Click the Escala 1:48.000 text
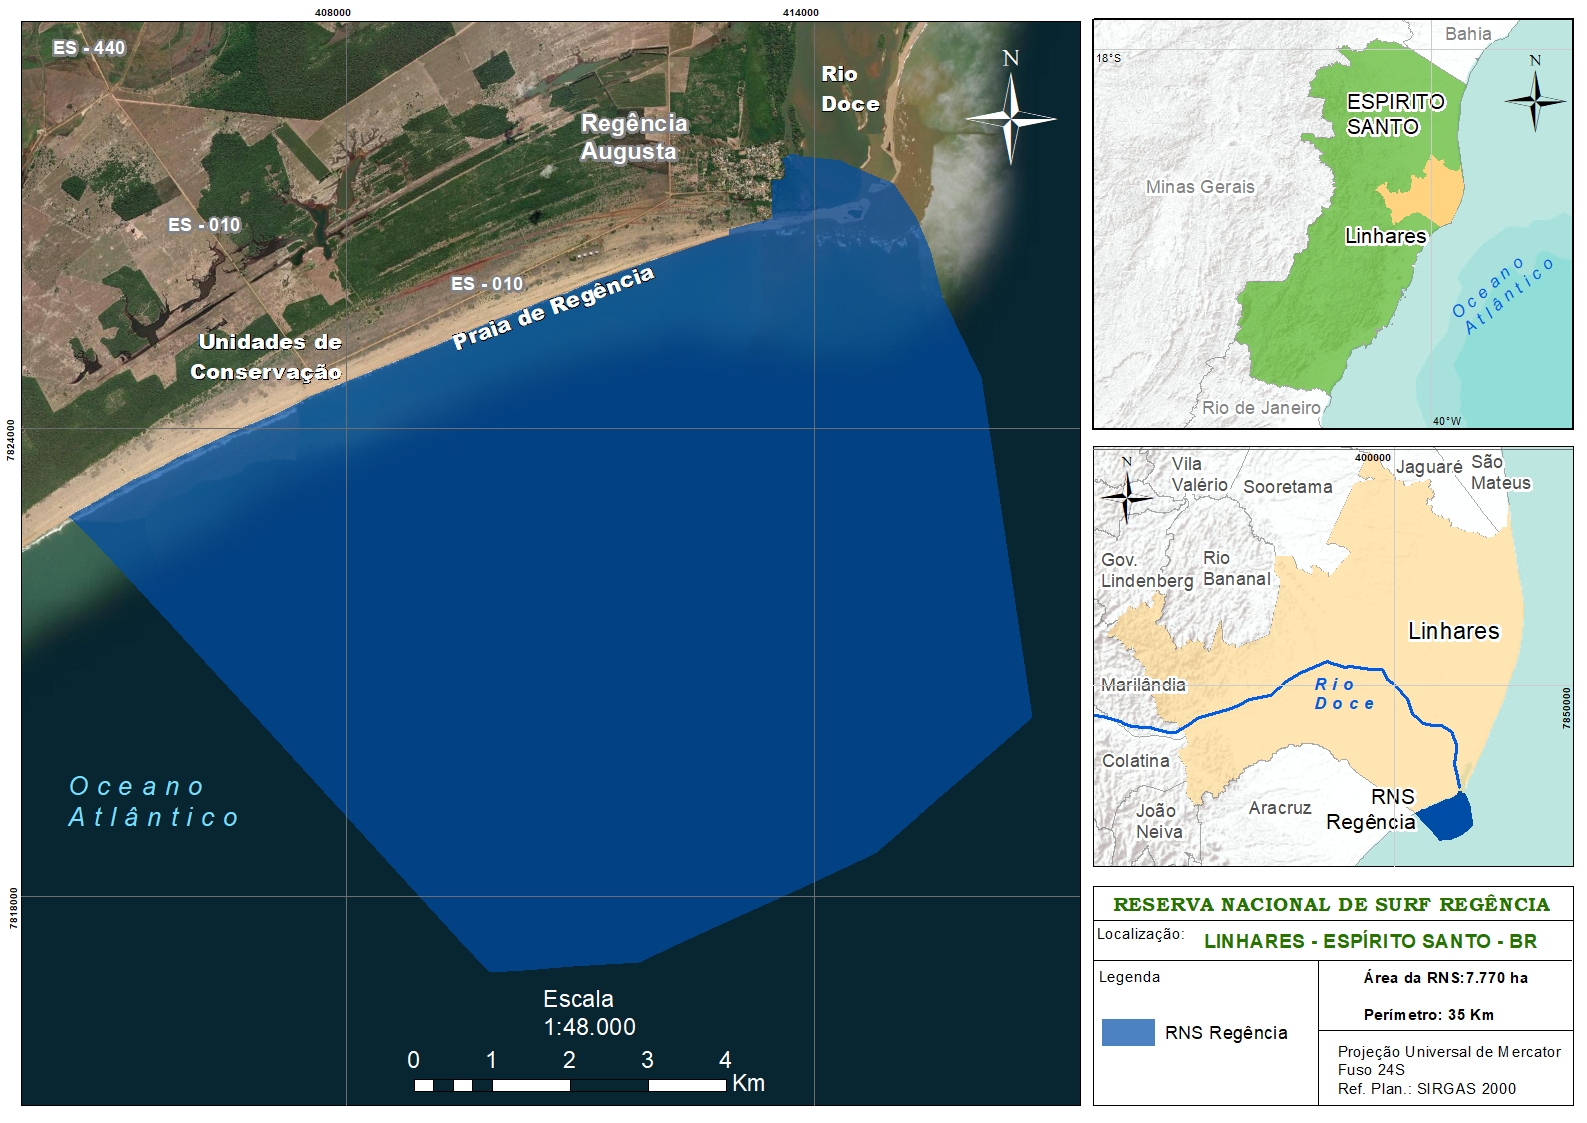This screenshot has width=1587, height=1123. (588, 1013)
